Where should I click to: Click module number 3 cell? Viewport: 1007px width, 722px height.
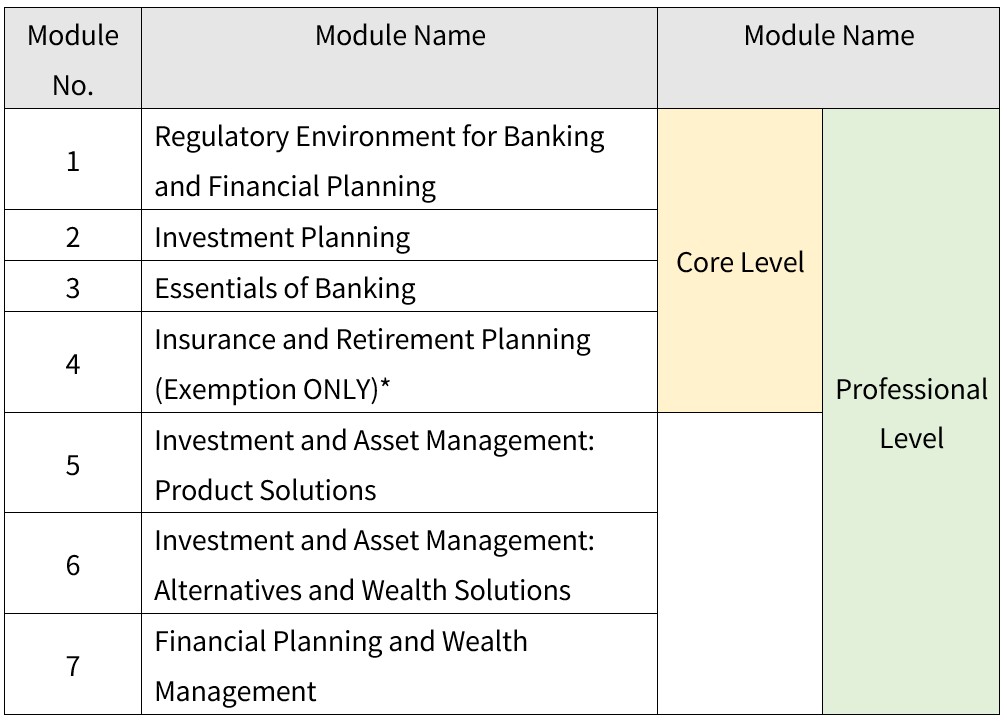(x=72, y=288)
